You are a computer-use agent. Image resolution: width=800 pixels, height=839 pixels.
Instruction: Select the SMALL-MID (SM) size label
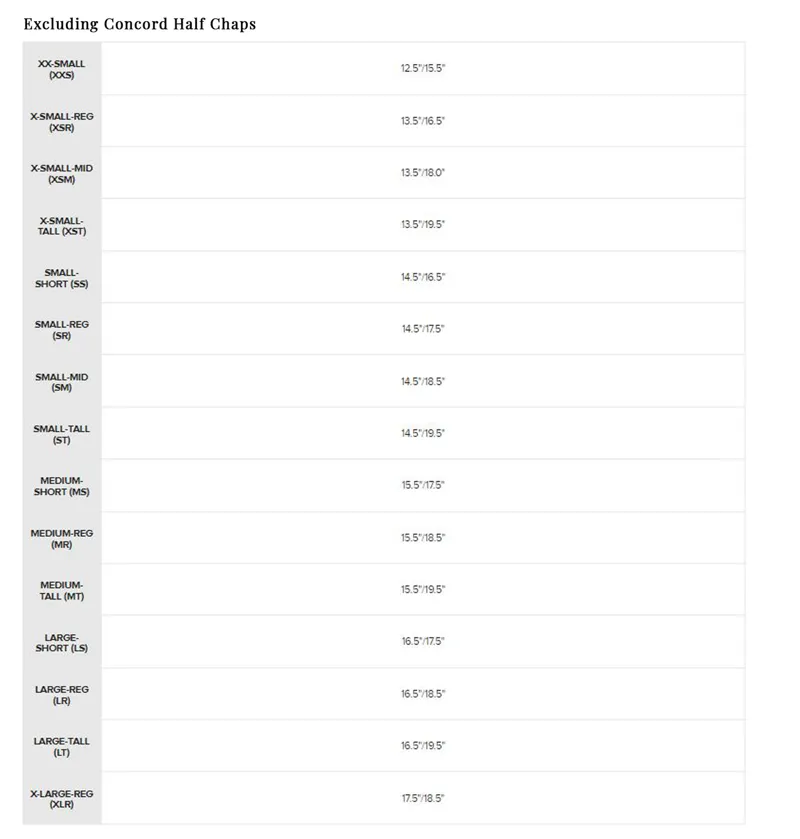click(x=62, y=382)
